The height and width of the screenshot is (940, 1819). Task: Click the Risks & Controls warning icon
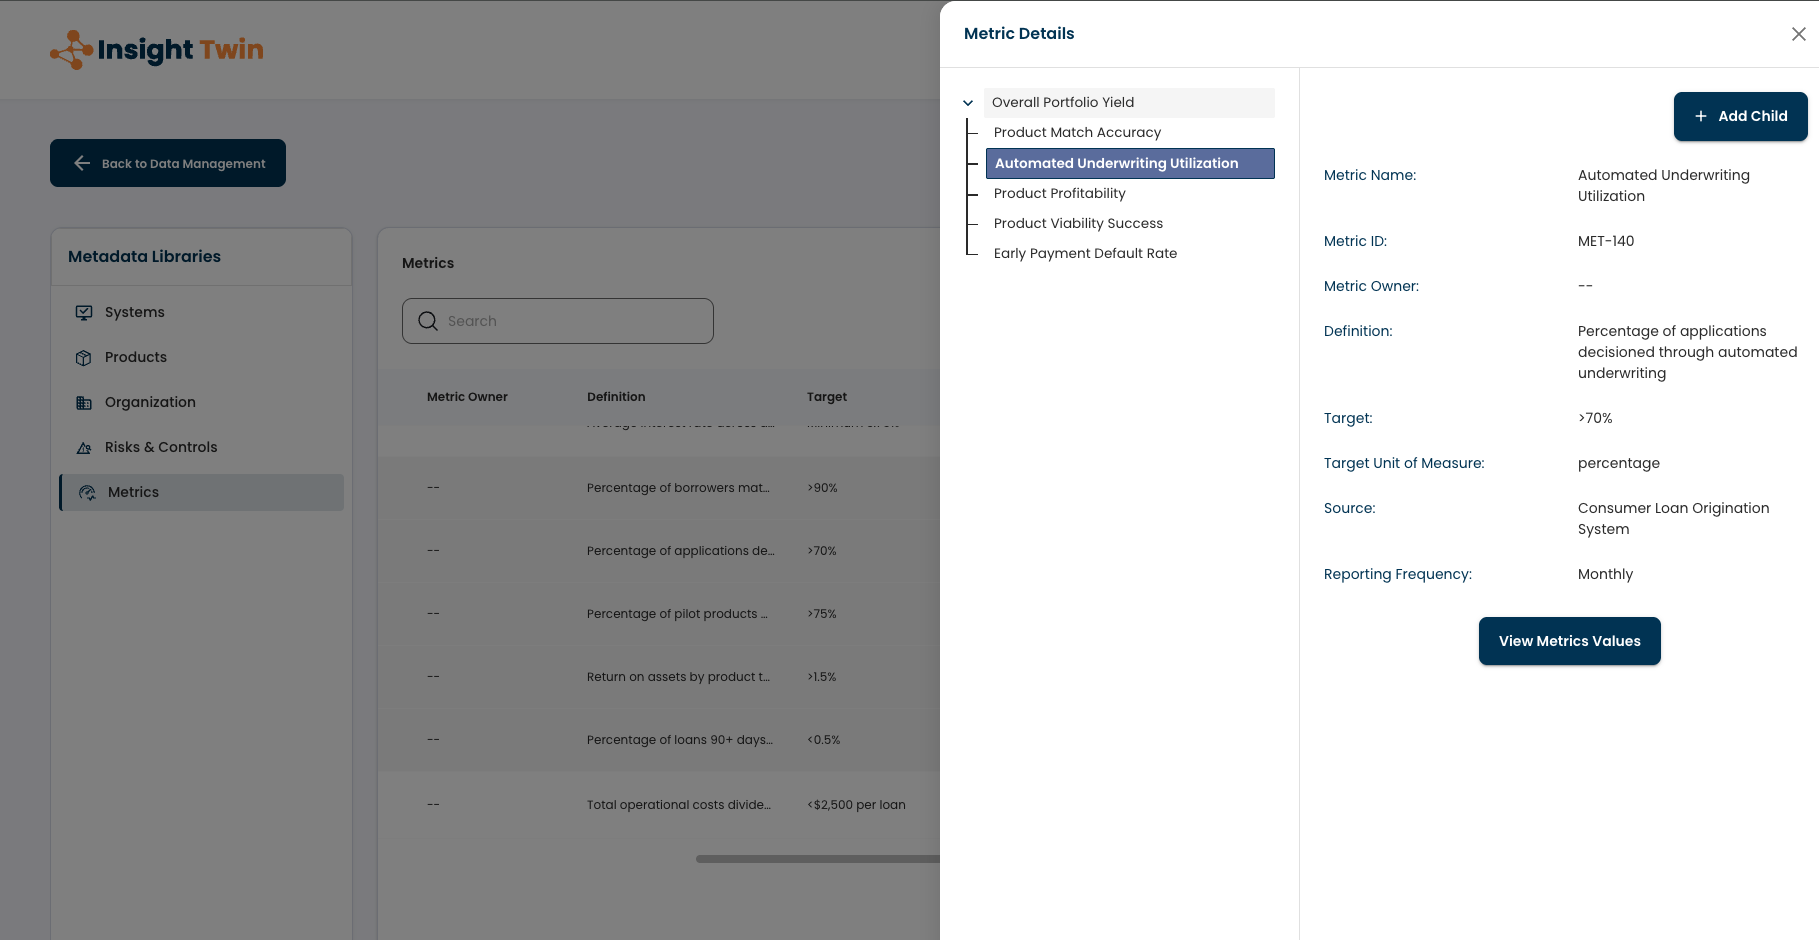click(84, 448)
